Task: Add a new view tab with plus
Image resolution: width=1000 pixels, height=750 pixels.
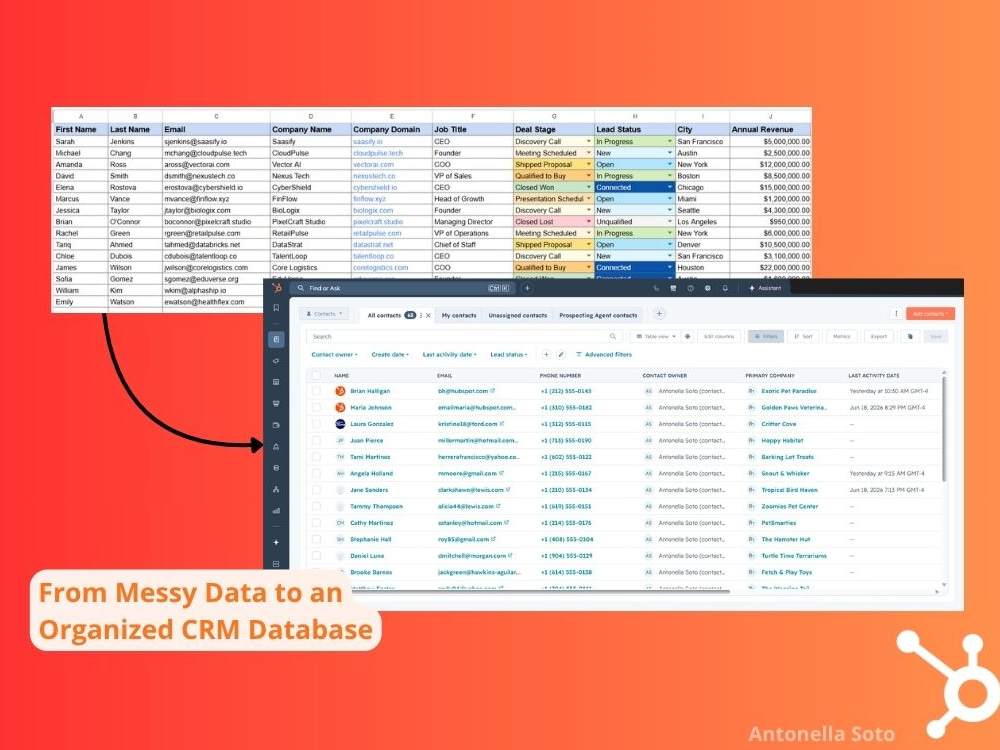Action: coord(659,314)
